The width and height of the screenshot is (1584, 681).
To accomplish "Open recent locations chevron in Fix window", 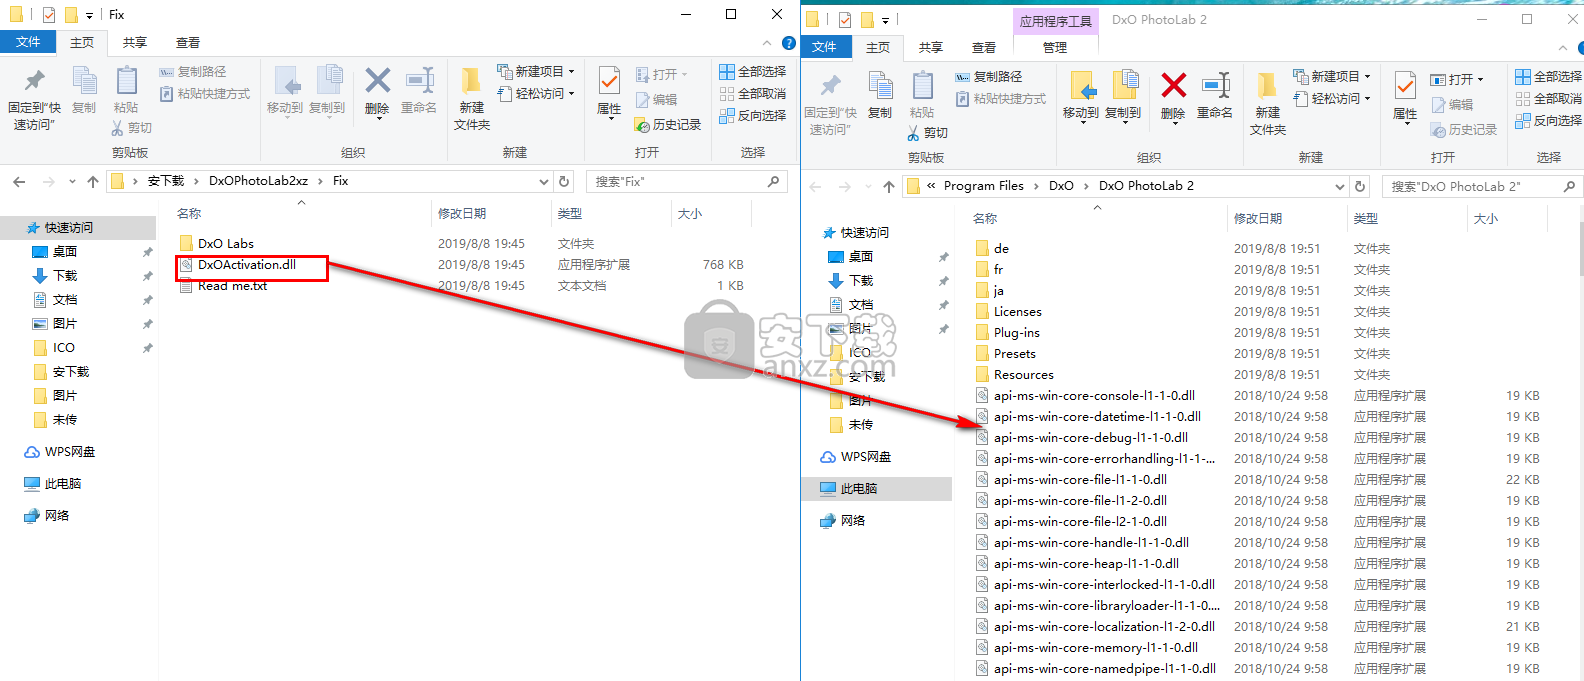I will 72,181.
